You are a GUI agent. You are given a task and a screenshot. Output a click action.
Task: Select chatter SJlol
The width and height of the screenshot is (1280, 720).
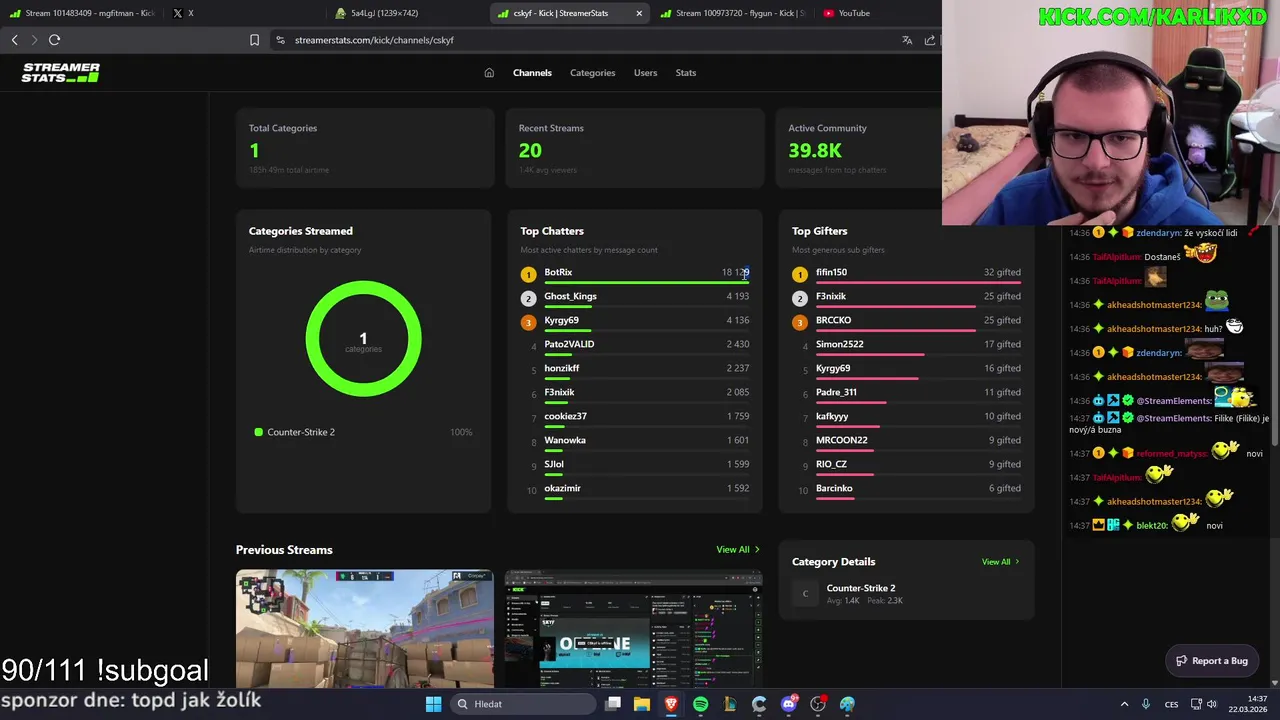click(x=554, y=464)
